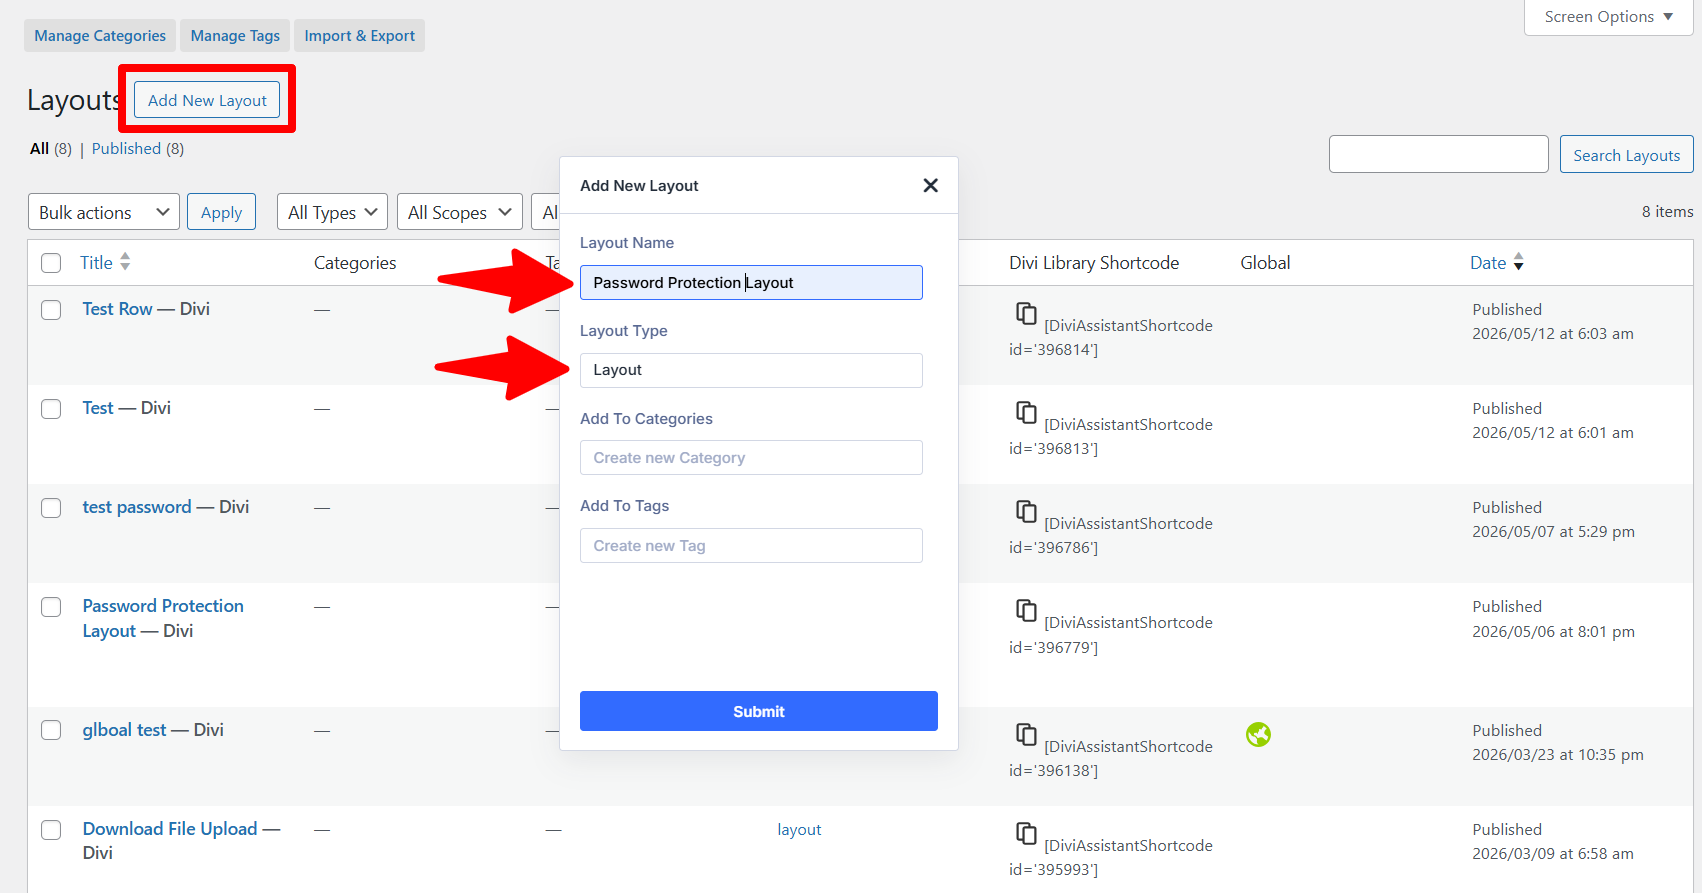Click the Create new Category field
The height and width of the screenshot is (893, 1702).
click(751, 458)
